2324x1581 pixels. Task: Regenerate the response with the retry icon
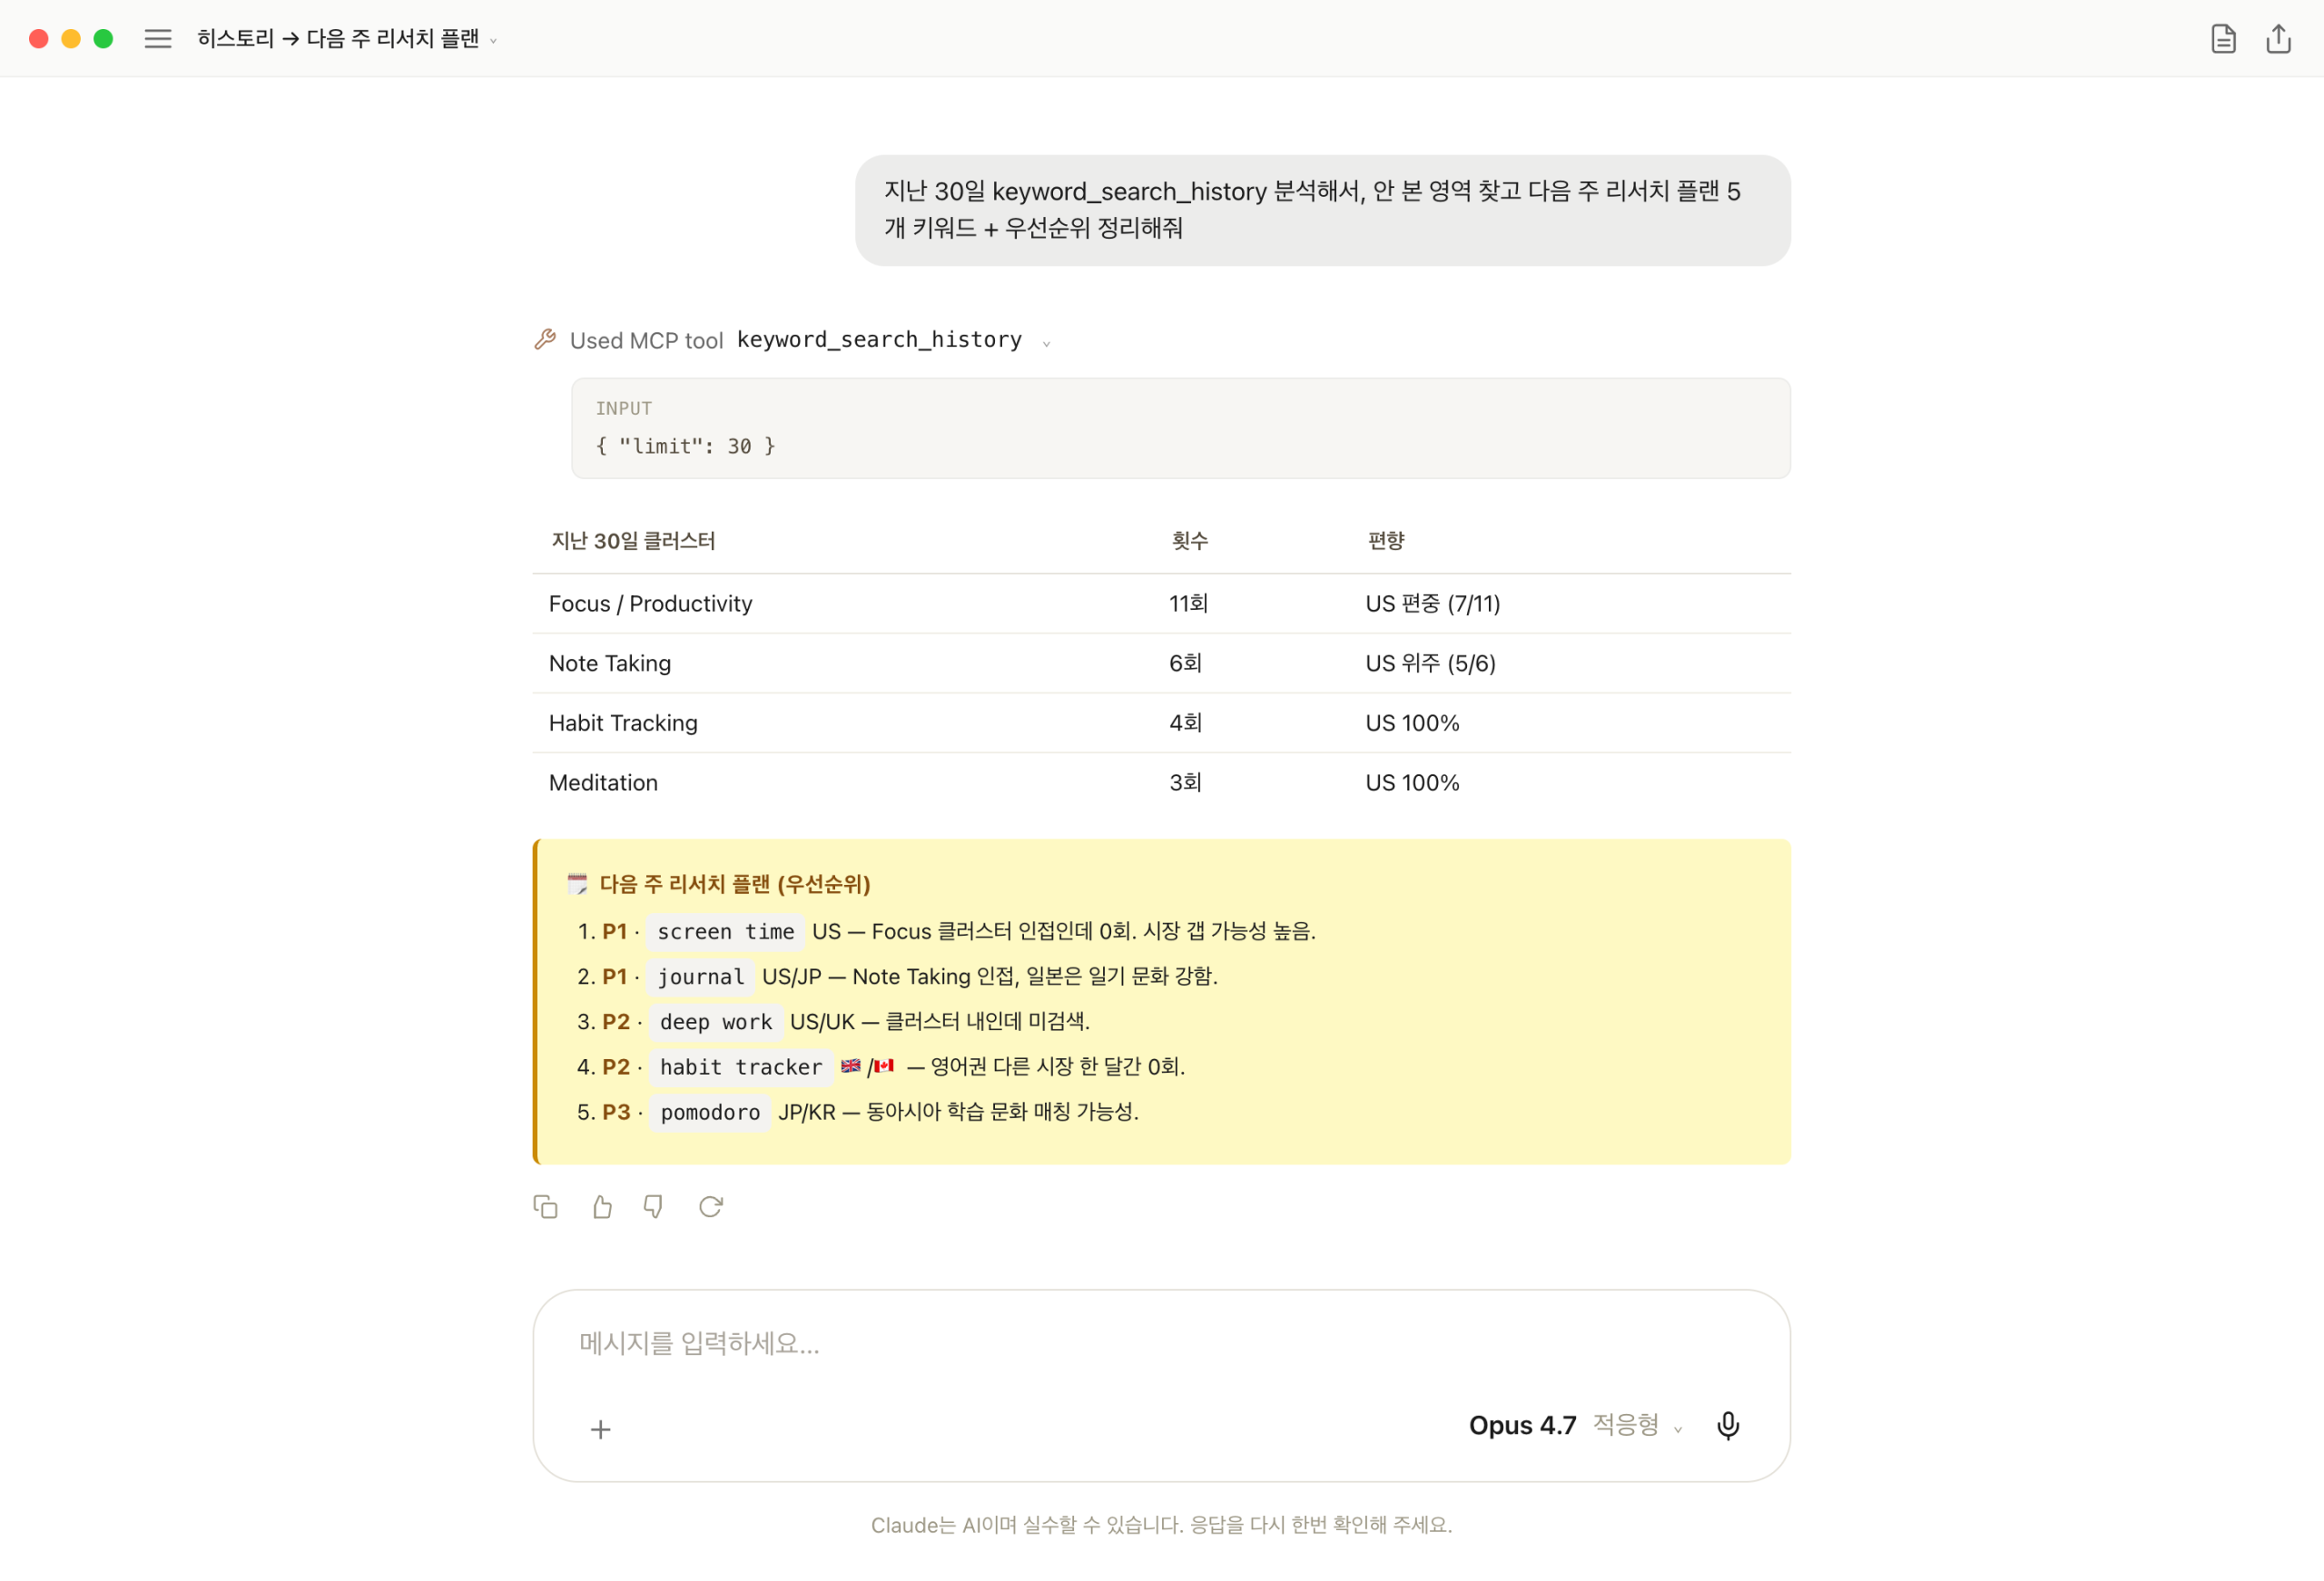click(x=710, y=1207)
